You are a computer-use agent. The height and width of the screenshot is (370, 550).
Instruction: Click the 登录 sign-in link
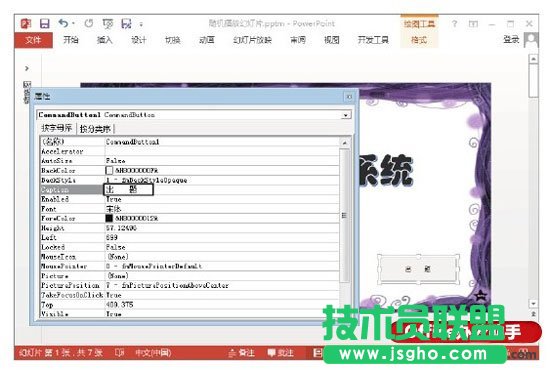(x=511, y=40)
